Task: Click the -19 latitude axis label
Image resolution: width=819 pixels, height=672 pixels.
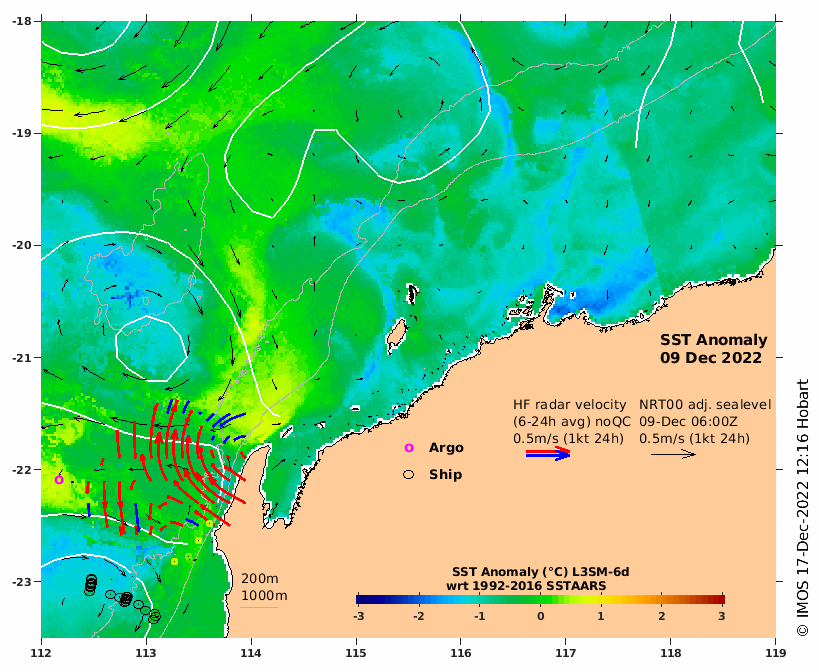Action: coord(22,133)
